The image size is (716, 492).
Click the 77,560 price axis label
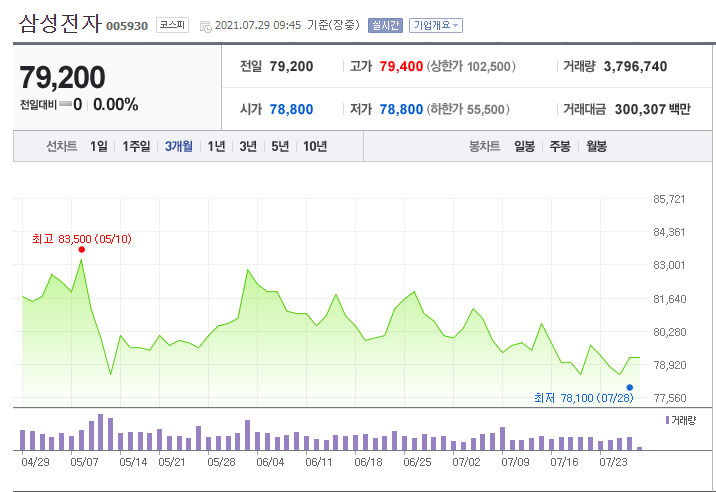pyautogui.click(x=670, y=398)
